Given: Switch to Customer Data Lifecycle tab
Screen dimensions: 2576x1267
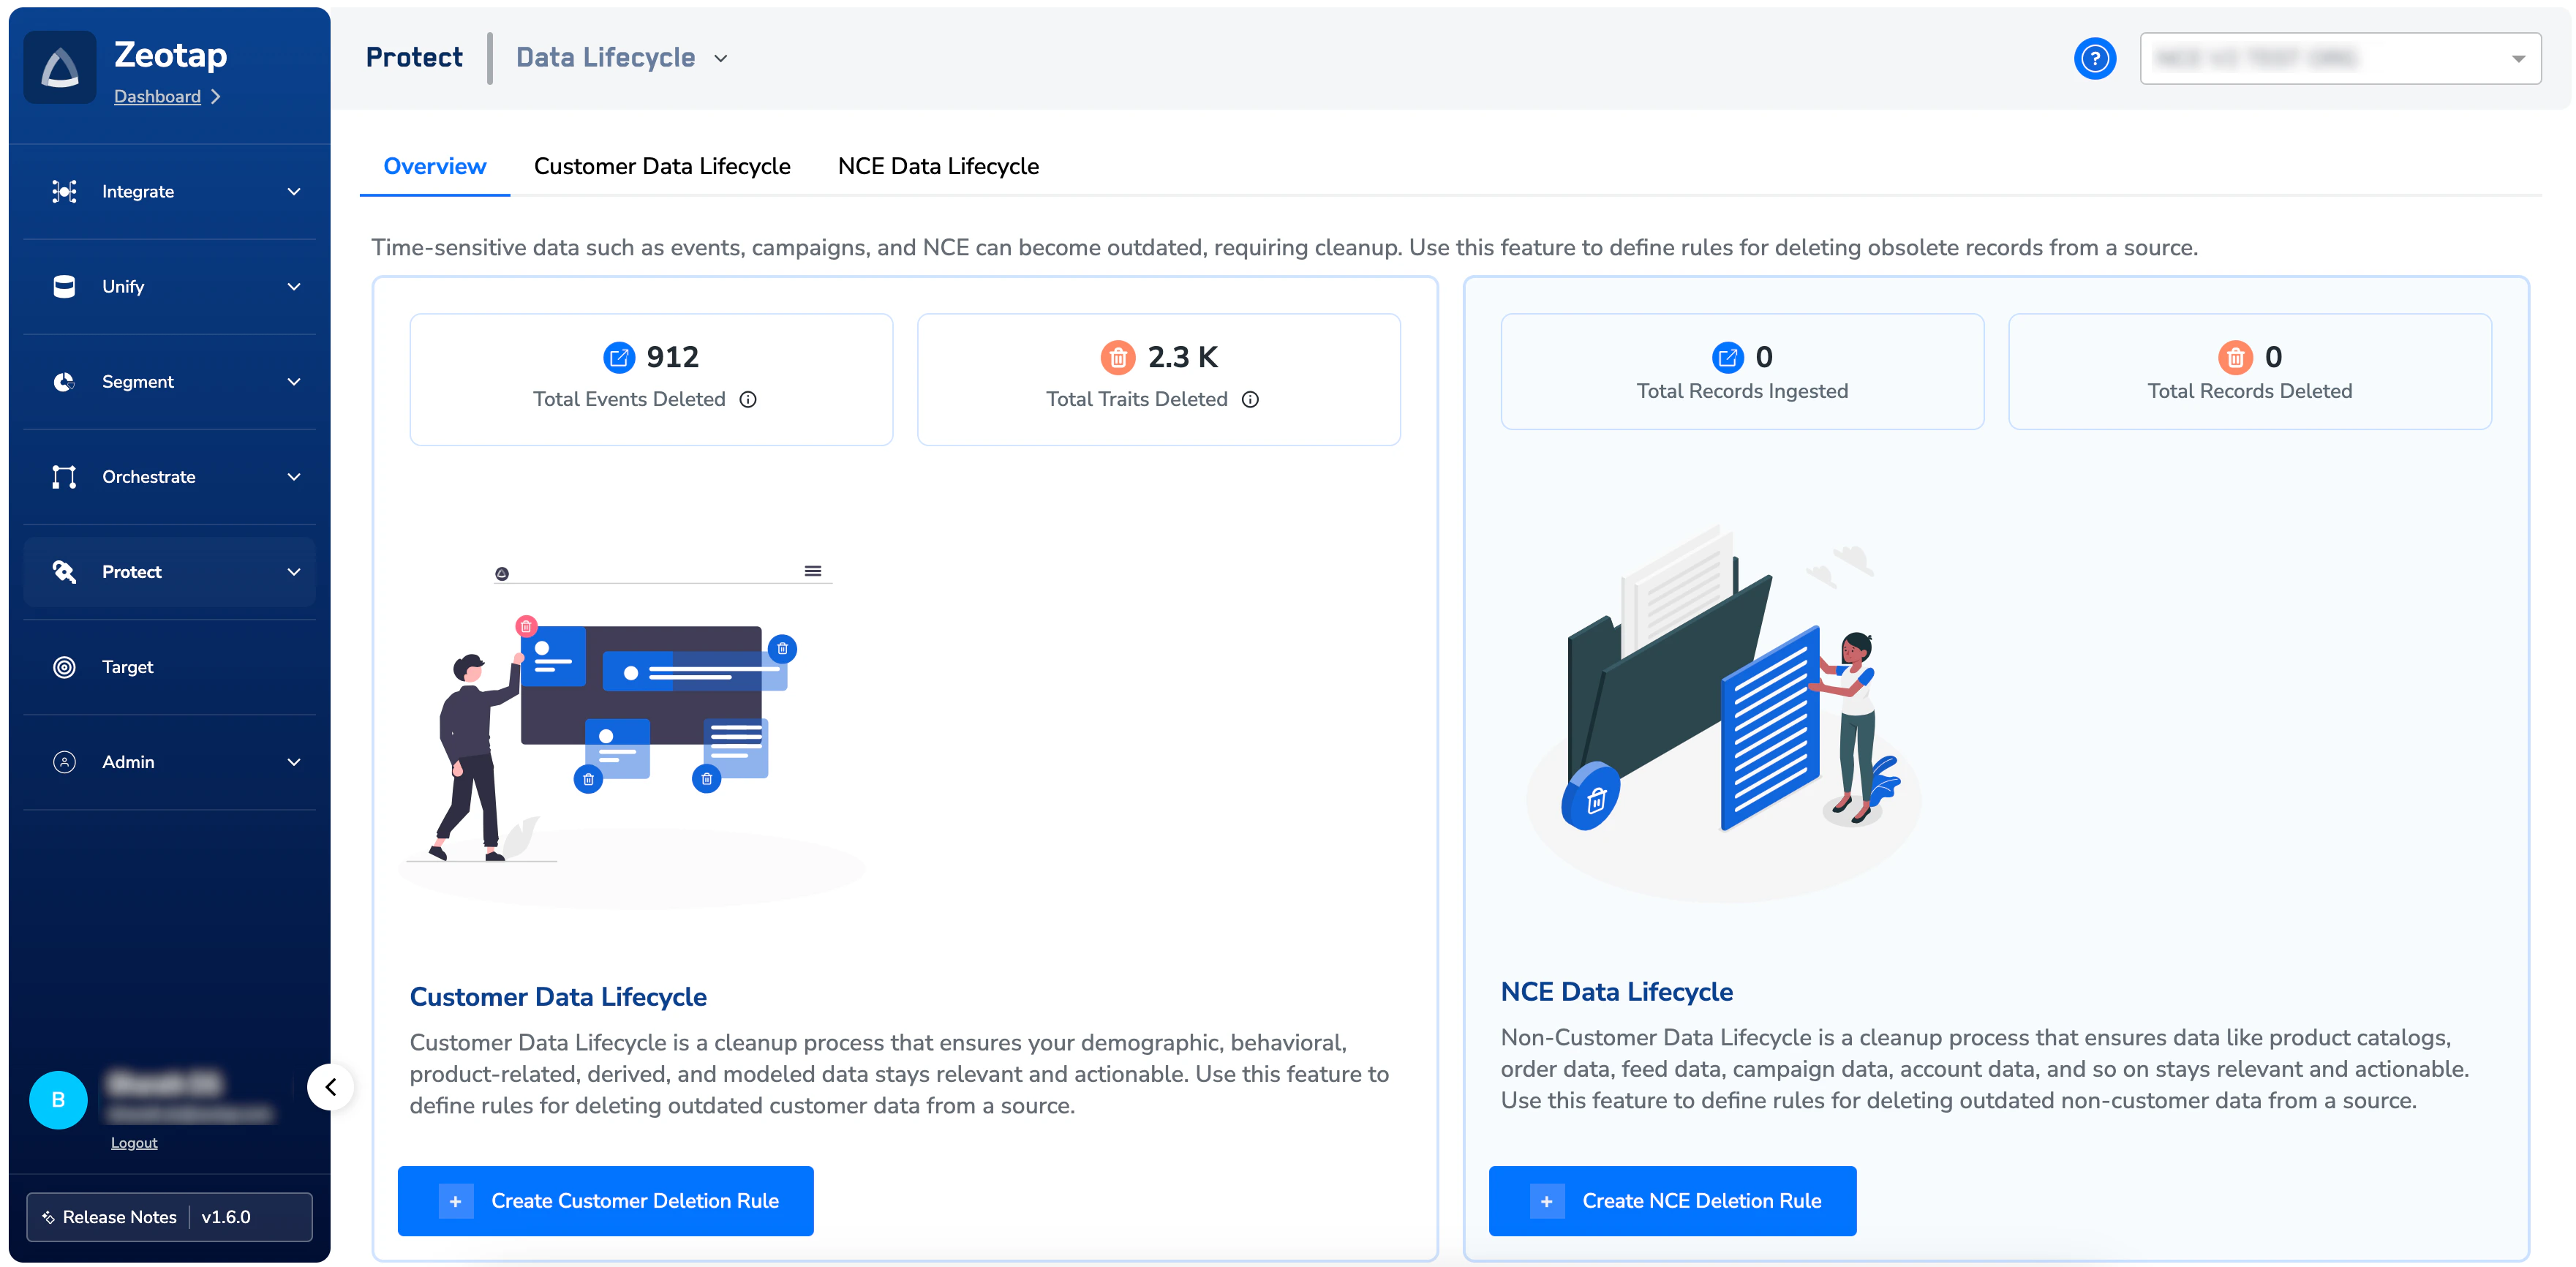Looking at the screenshot, I should [662, 166].
